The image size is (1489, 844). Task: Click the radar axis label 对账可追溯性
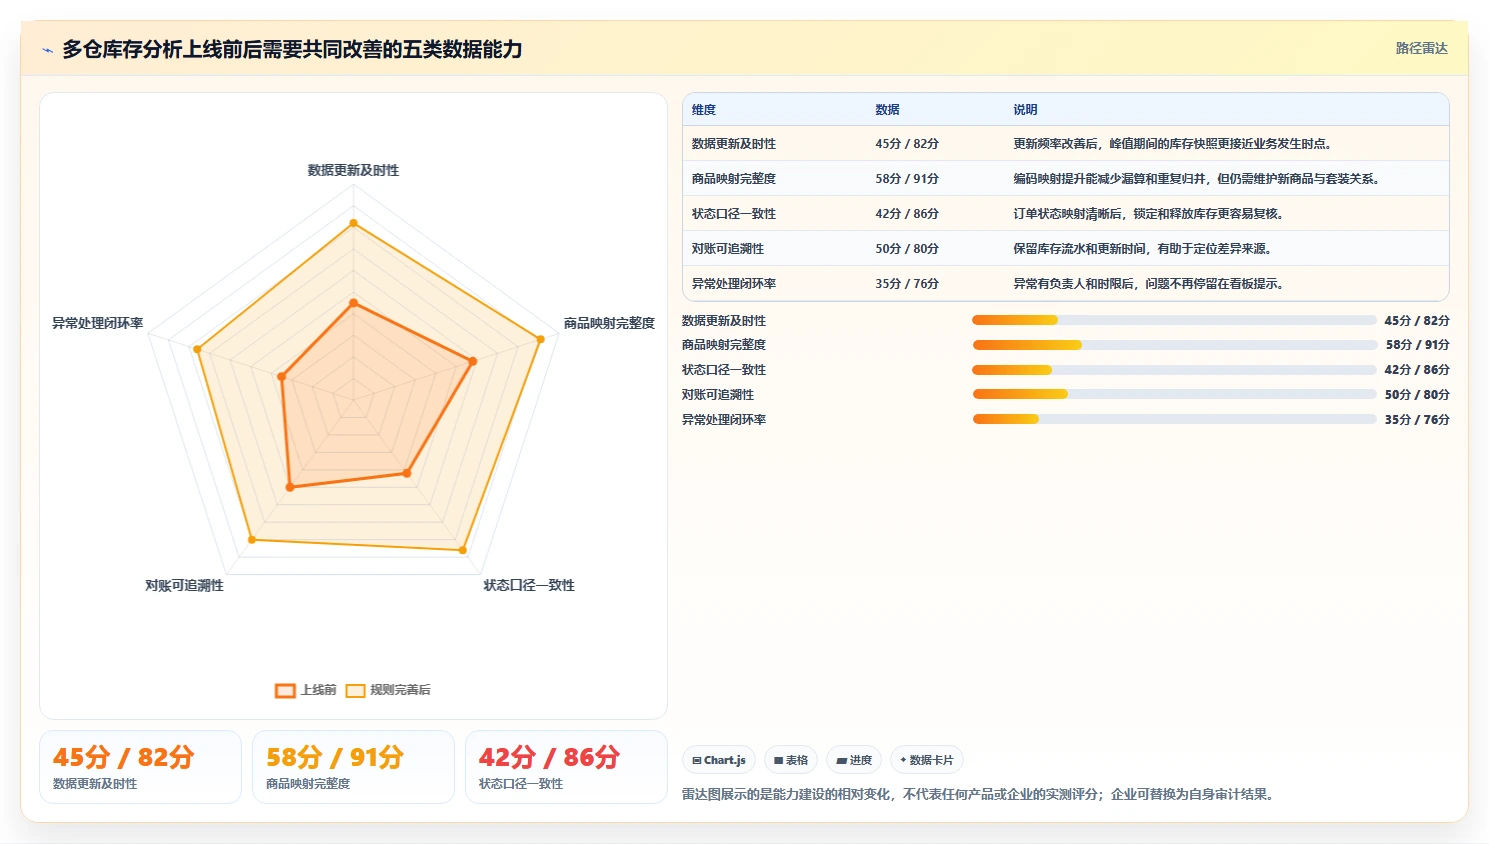[x=185, y=585]
